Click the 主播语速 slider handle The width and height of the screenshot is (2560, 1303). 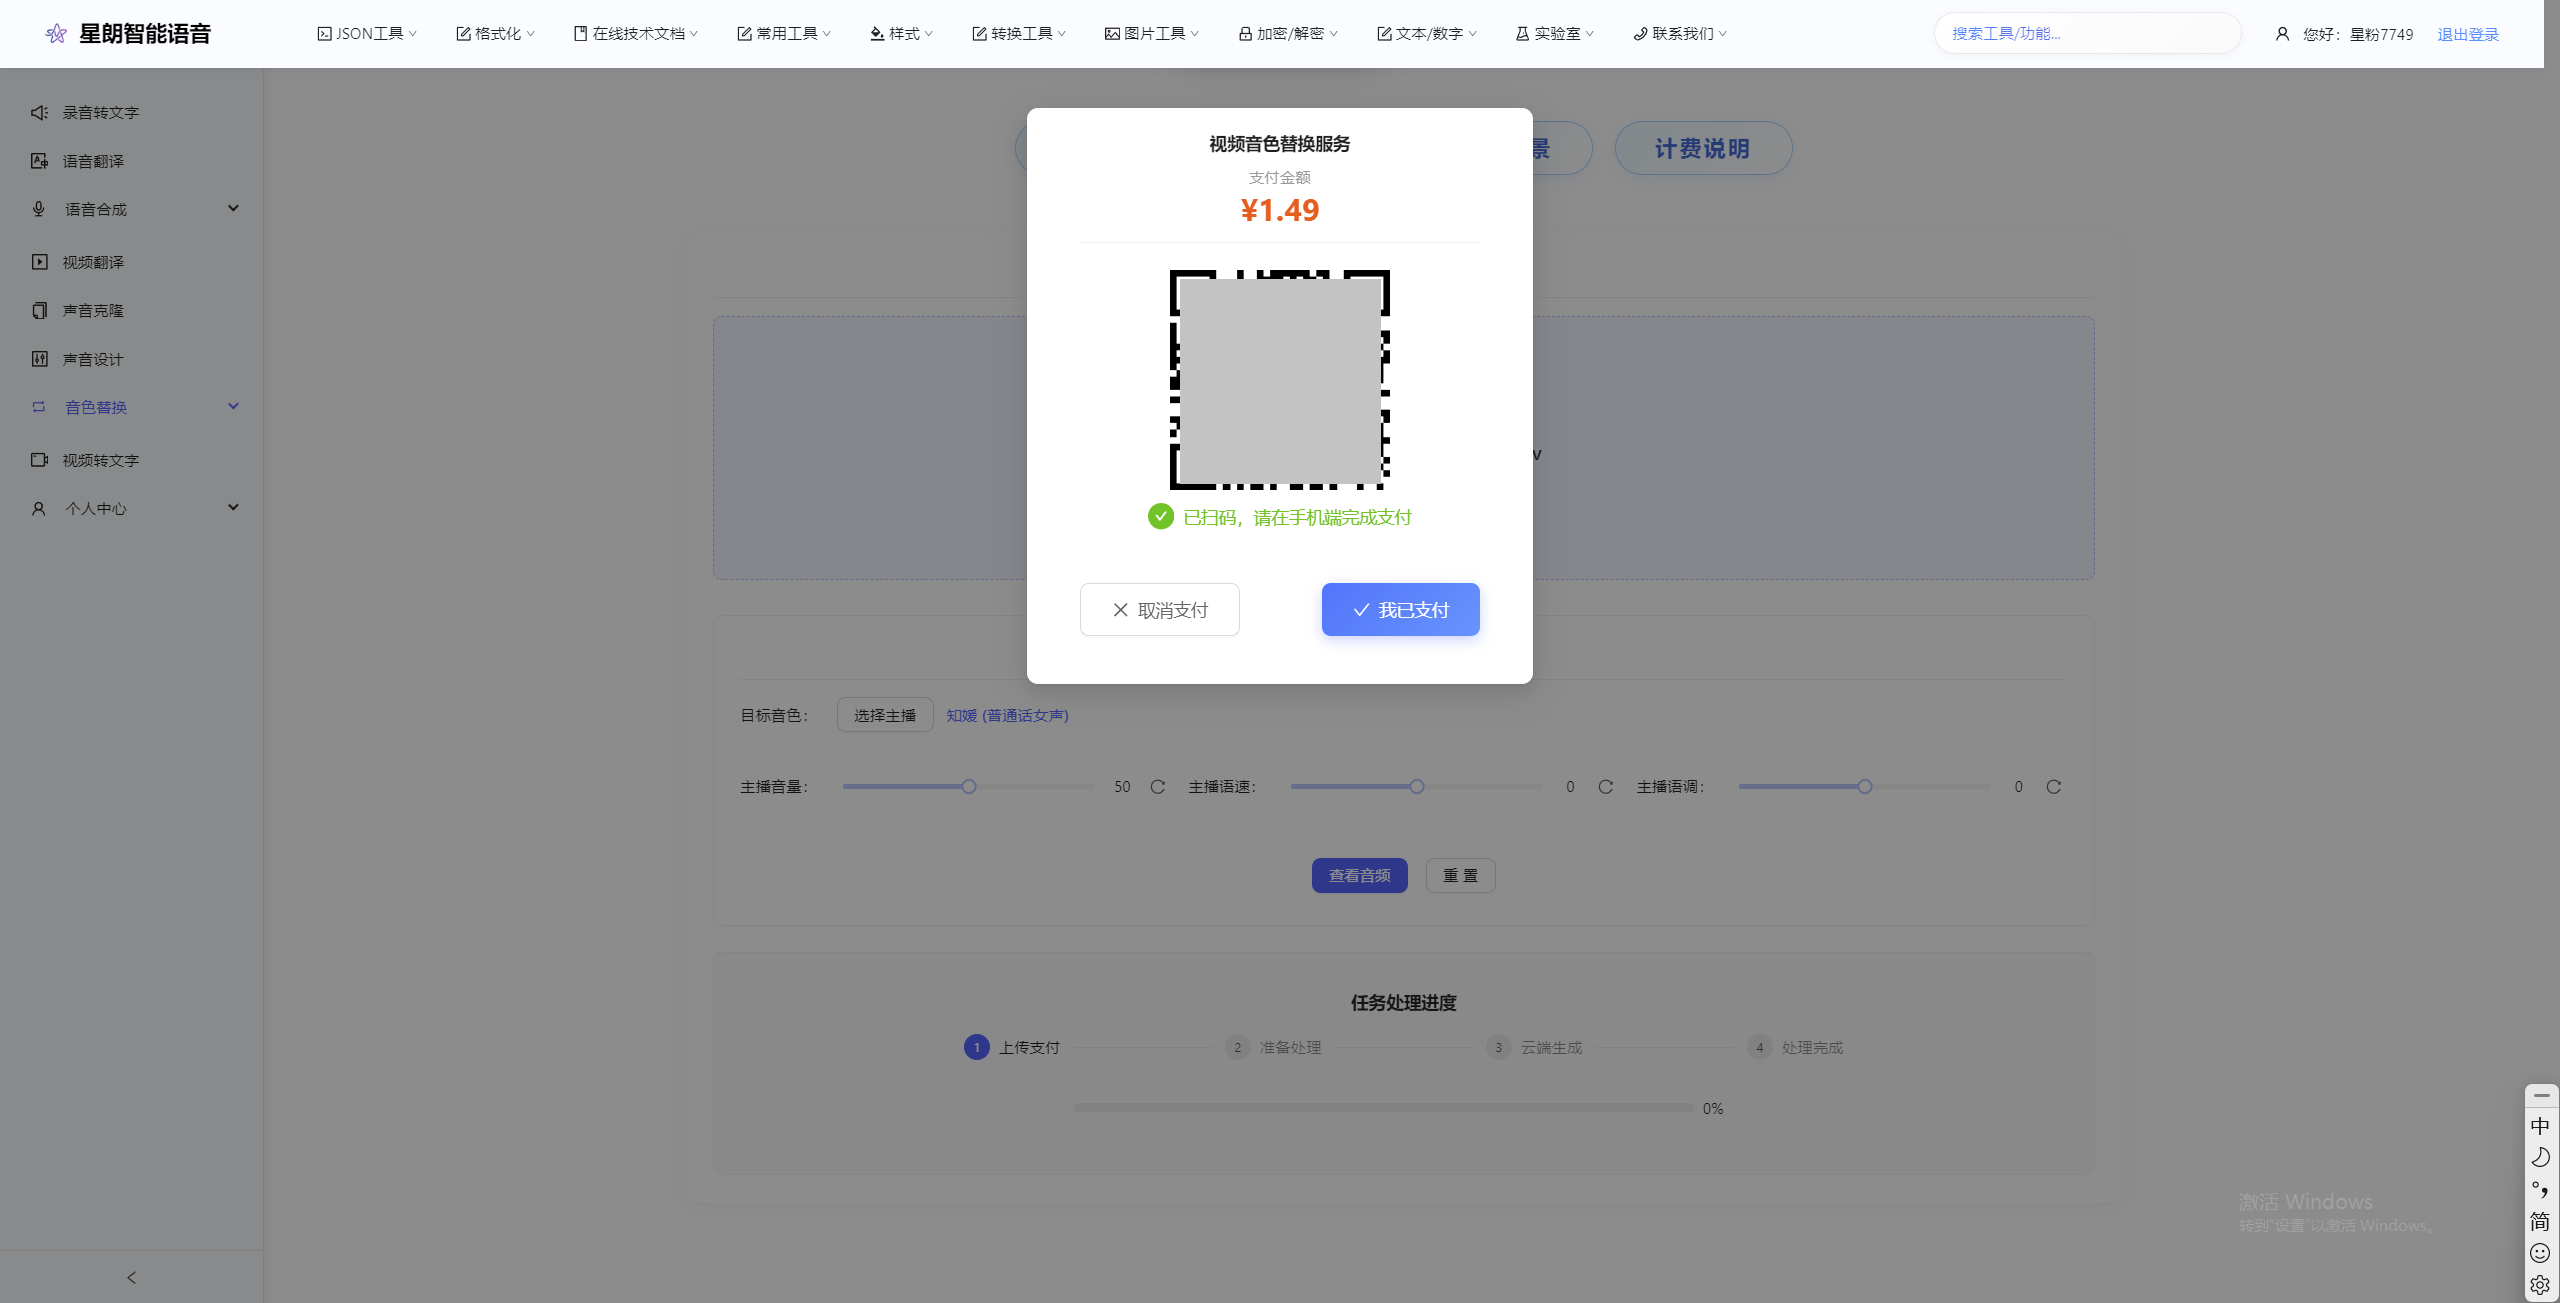click(1417, 787)
